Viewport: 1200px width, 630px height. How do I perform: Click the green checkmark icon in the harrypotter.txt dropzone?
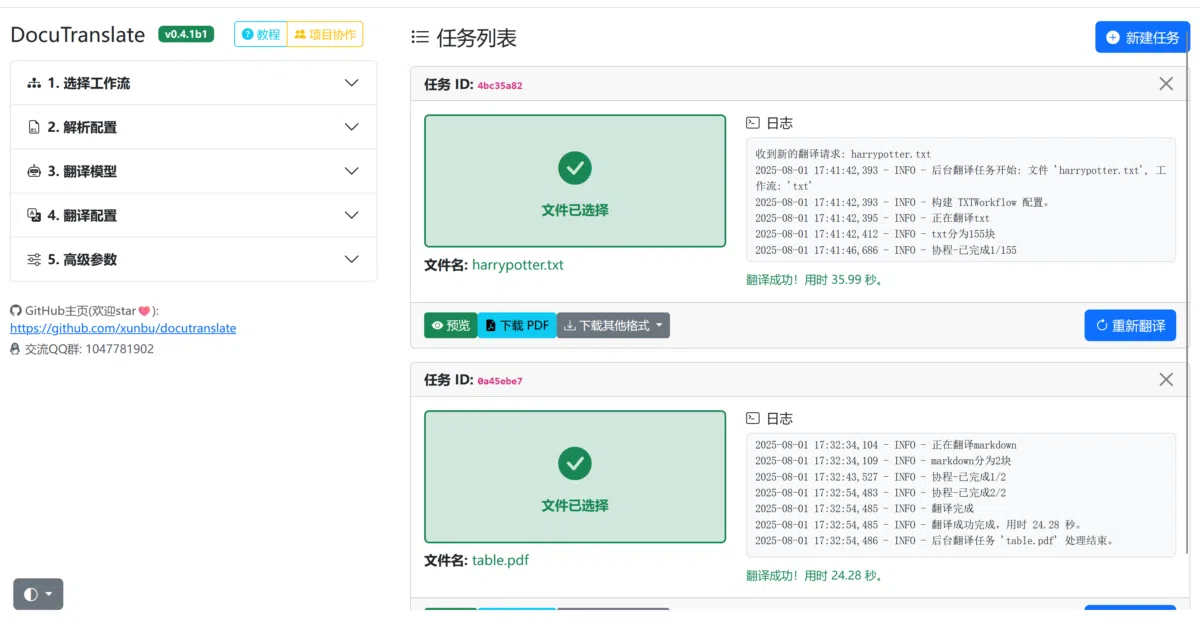click(x=575, y=168)
